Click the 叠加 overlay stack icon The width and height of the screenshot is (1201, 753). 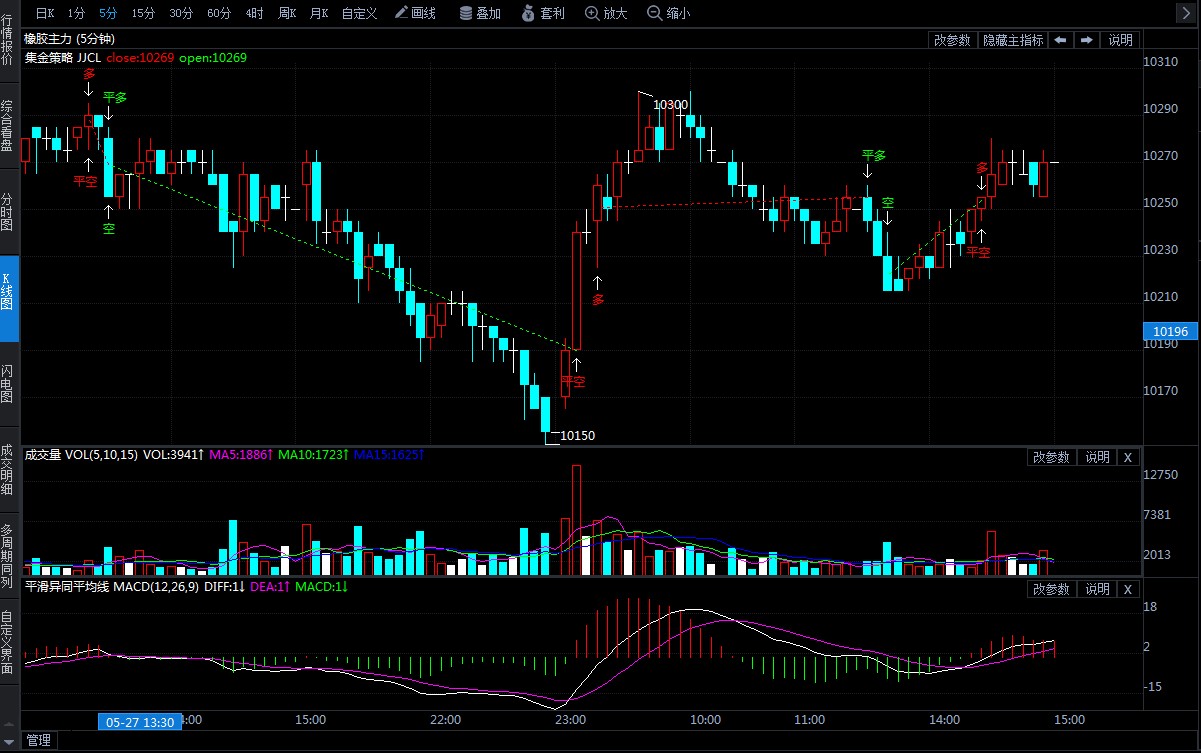click(480, 13)
